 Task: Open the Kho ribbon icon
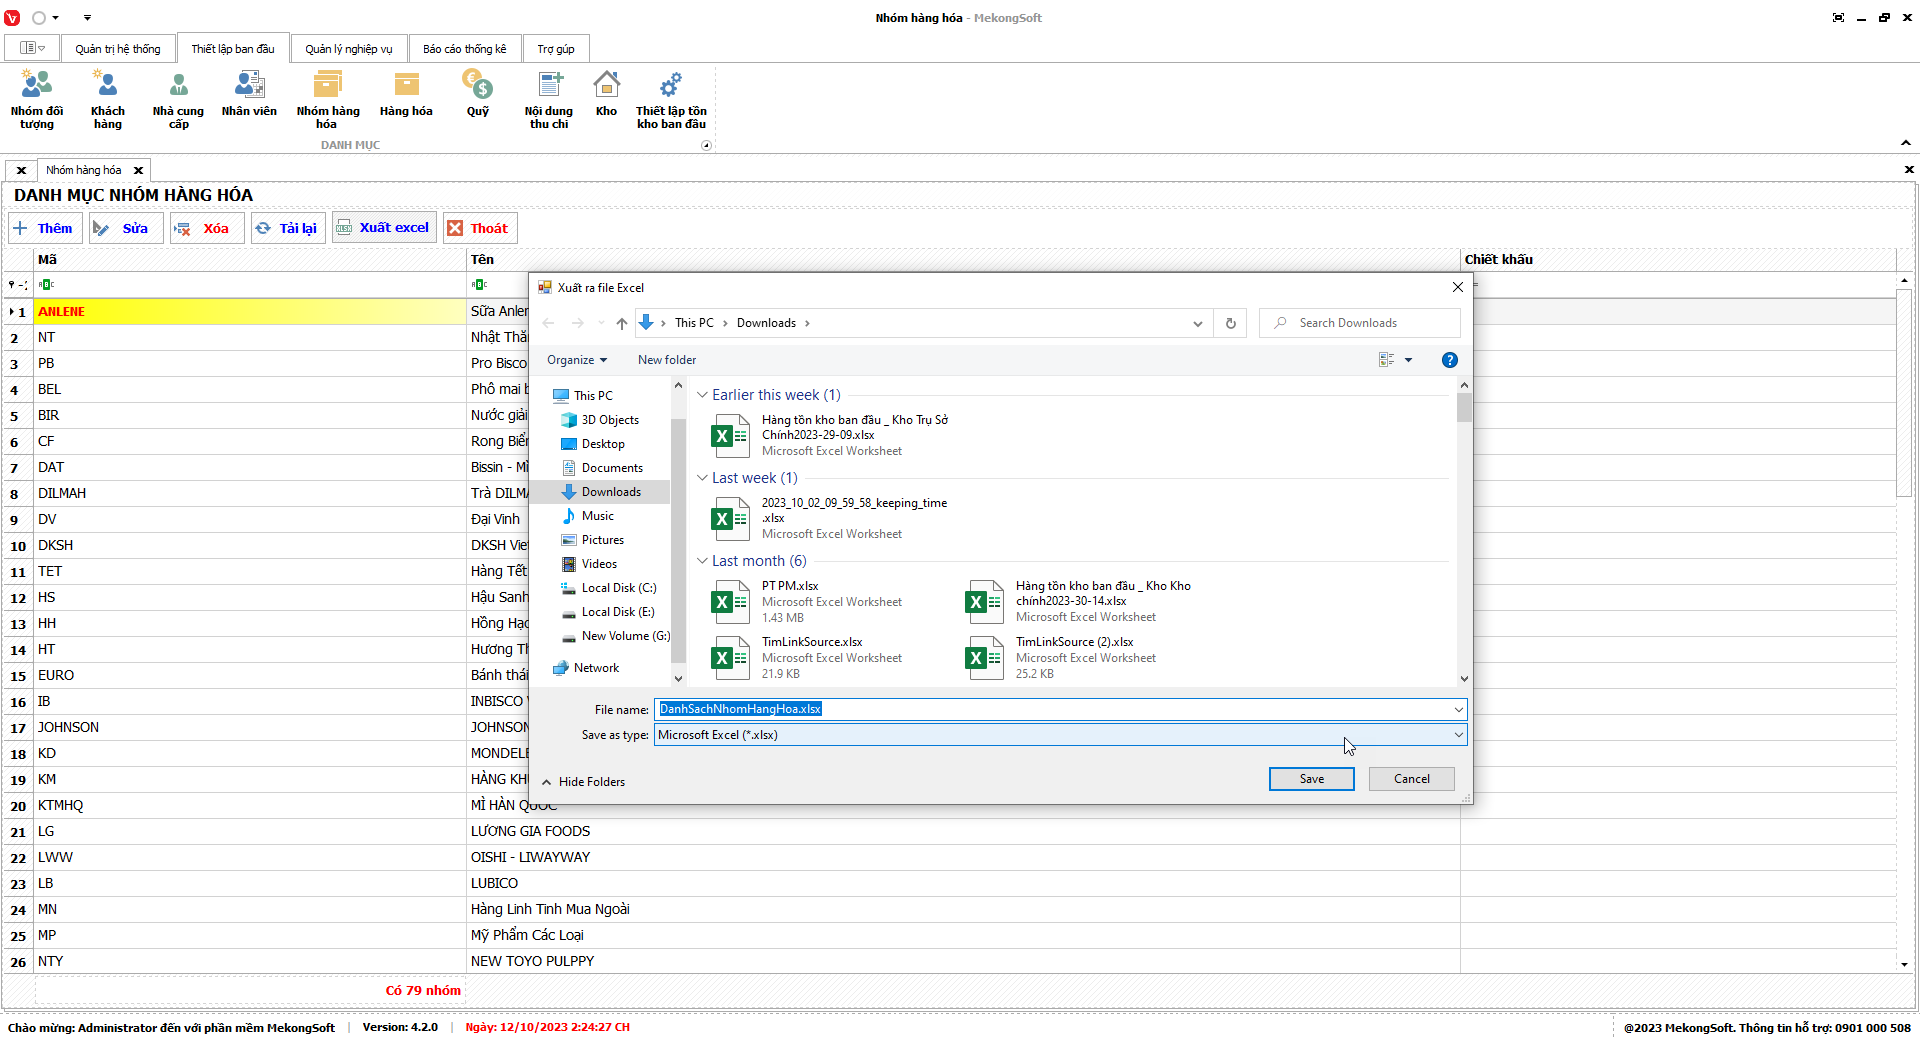[606, 93]
